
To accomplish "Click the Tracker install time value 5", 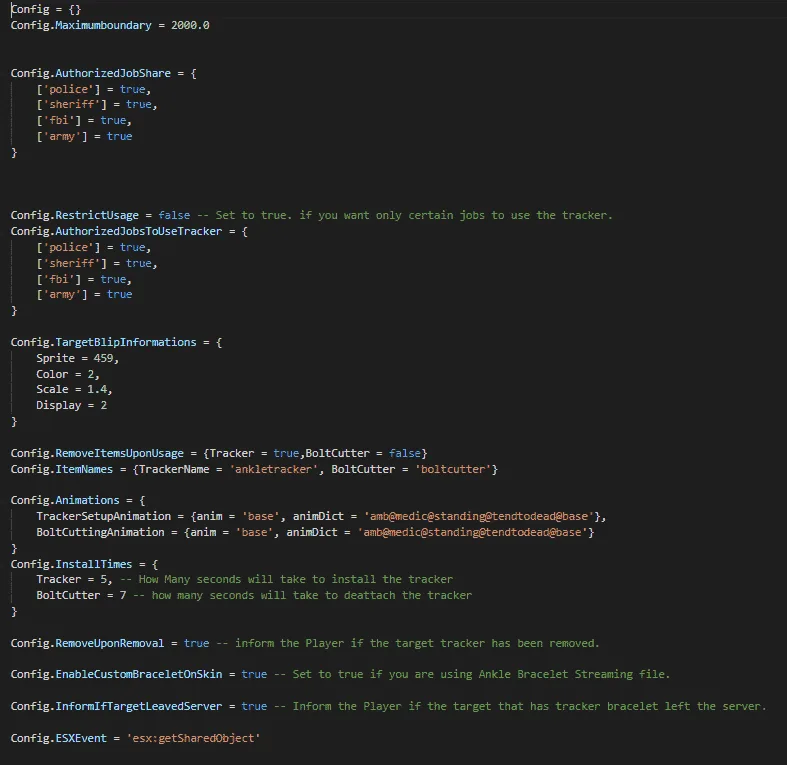I will point(103,579).
